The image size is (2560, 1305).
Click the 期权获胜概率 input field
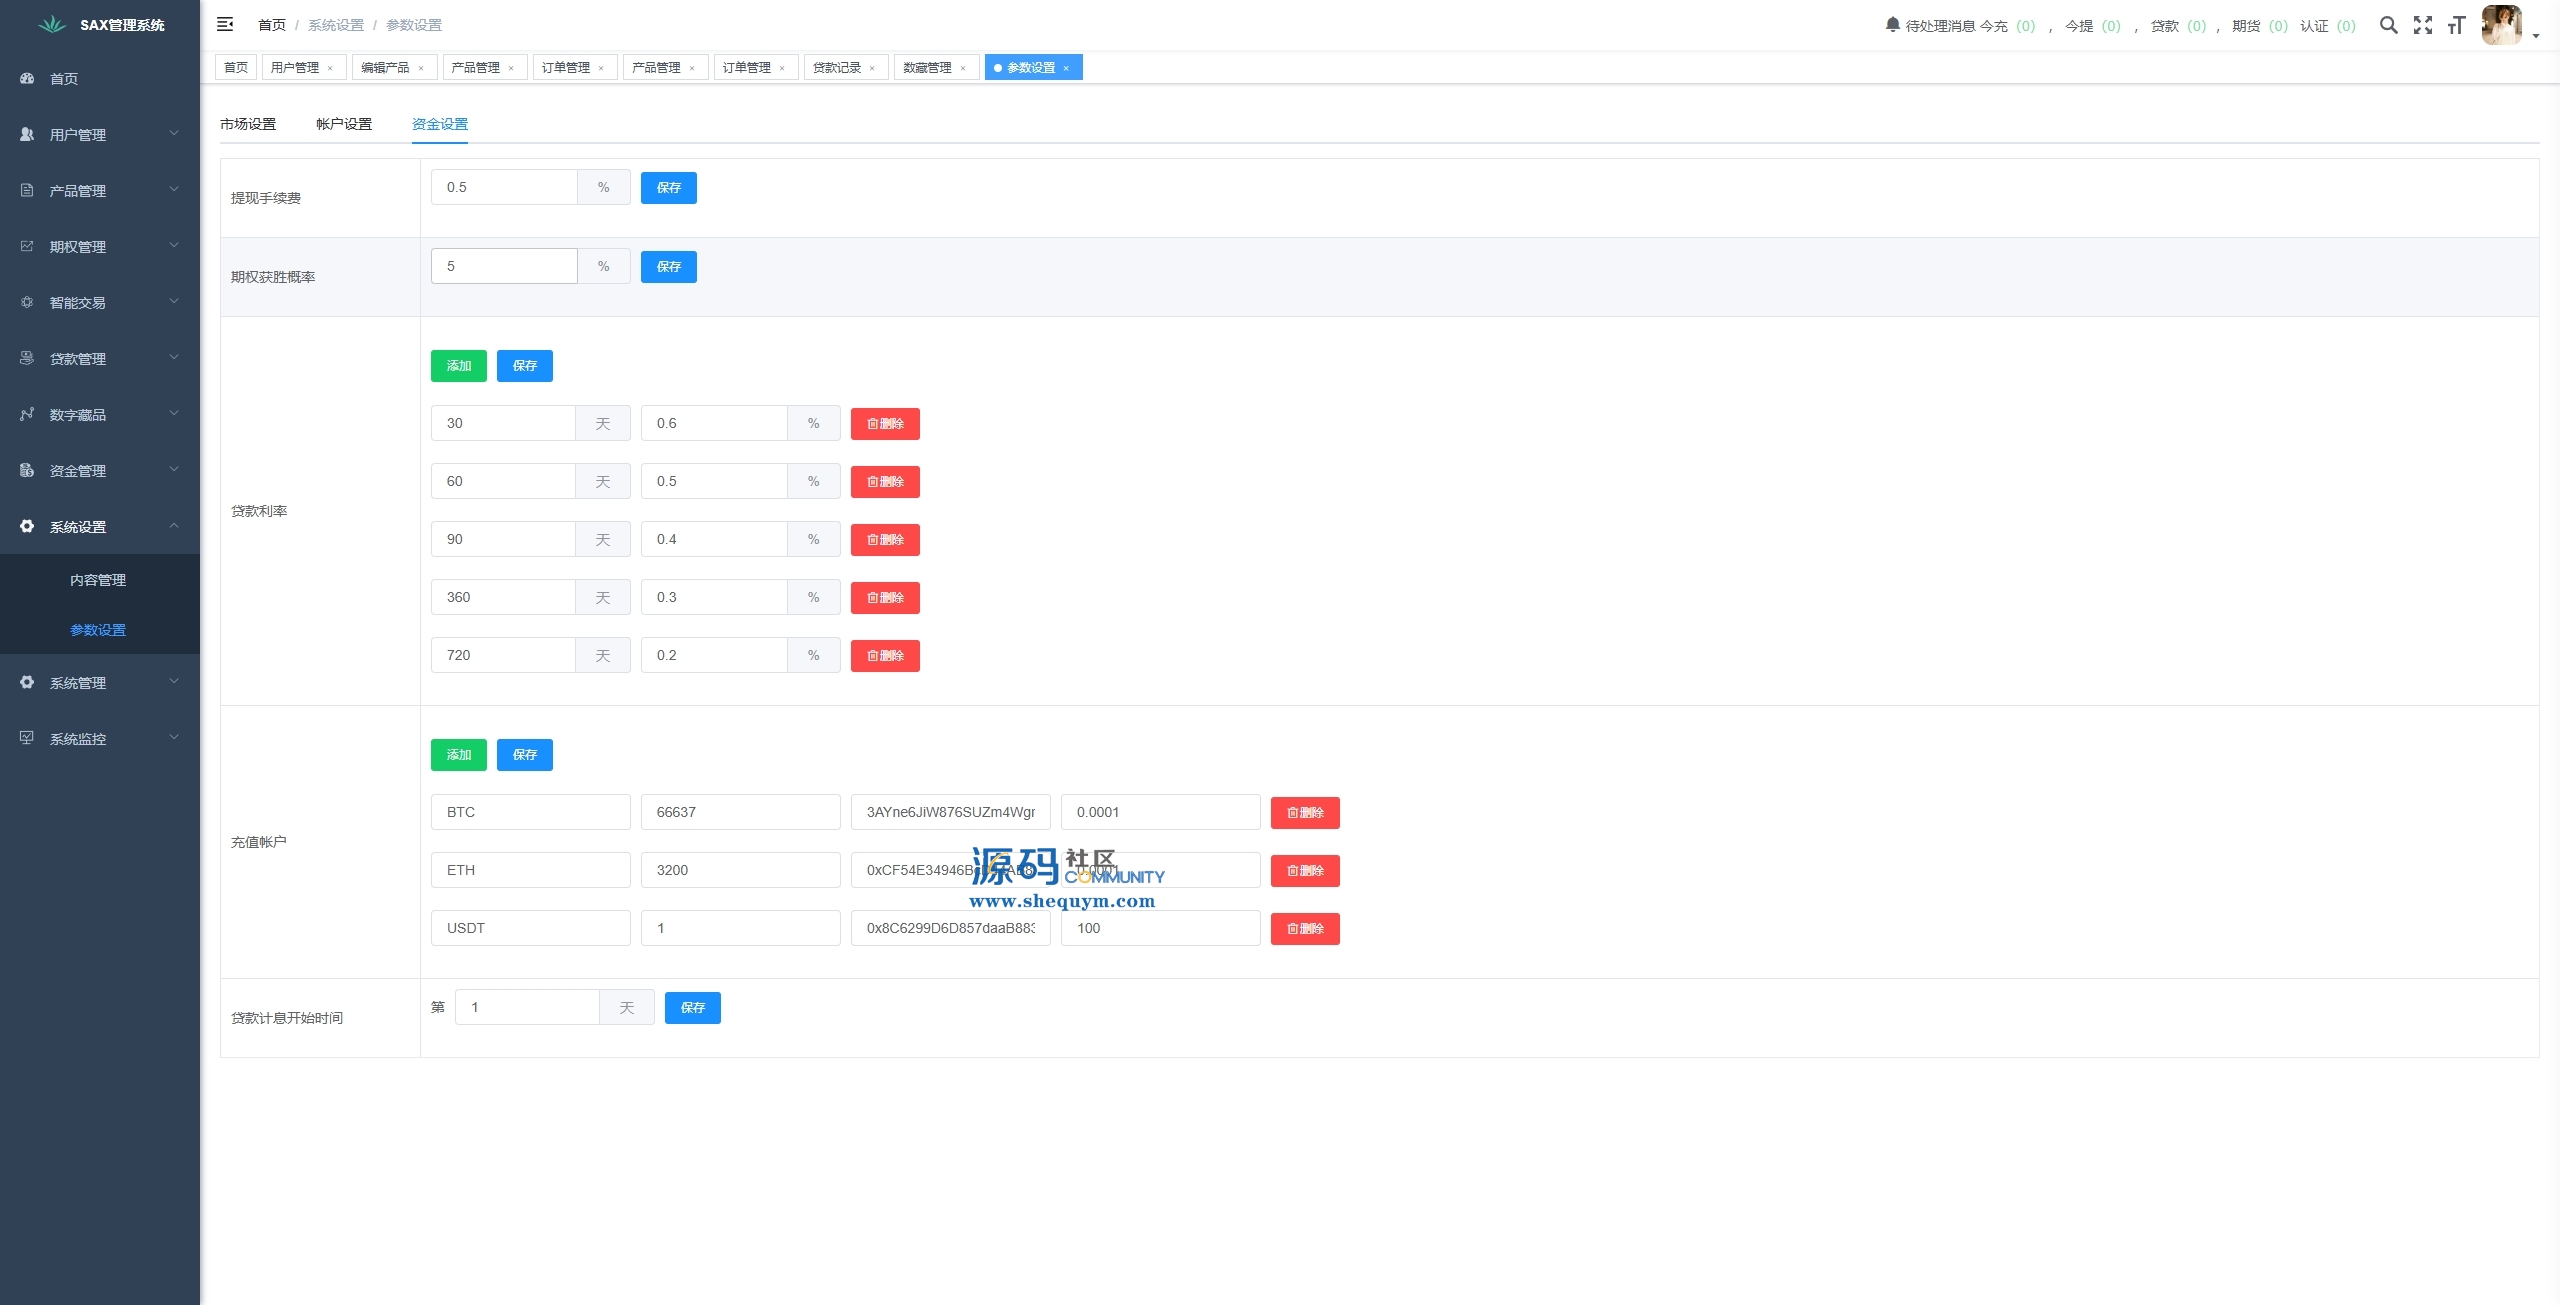coord(504,266)
